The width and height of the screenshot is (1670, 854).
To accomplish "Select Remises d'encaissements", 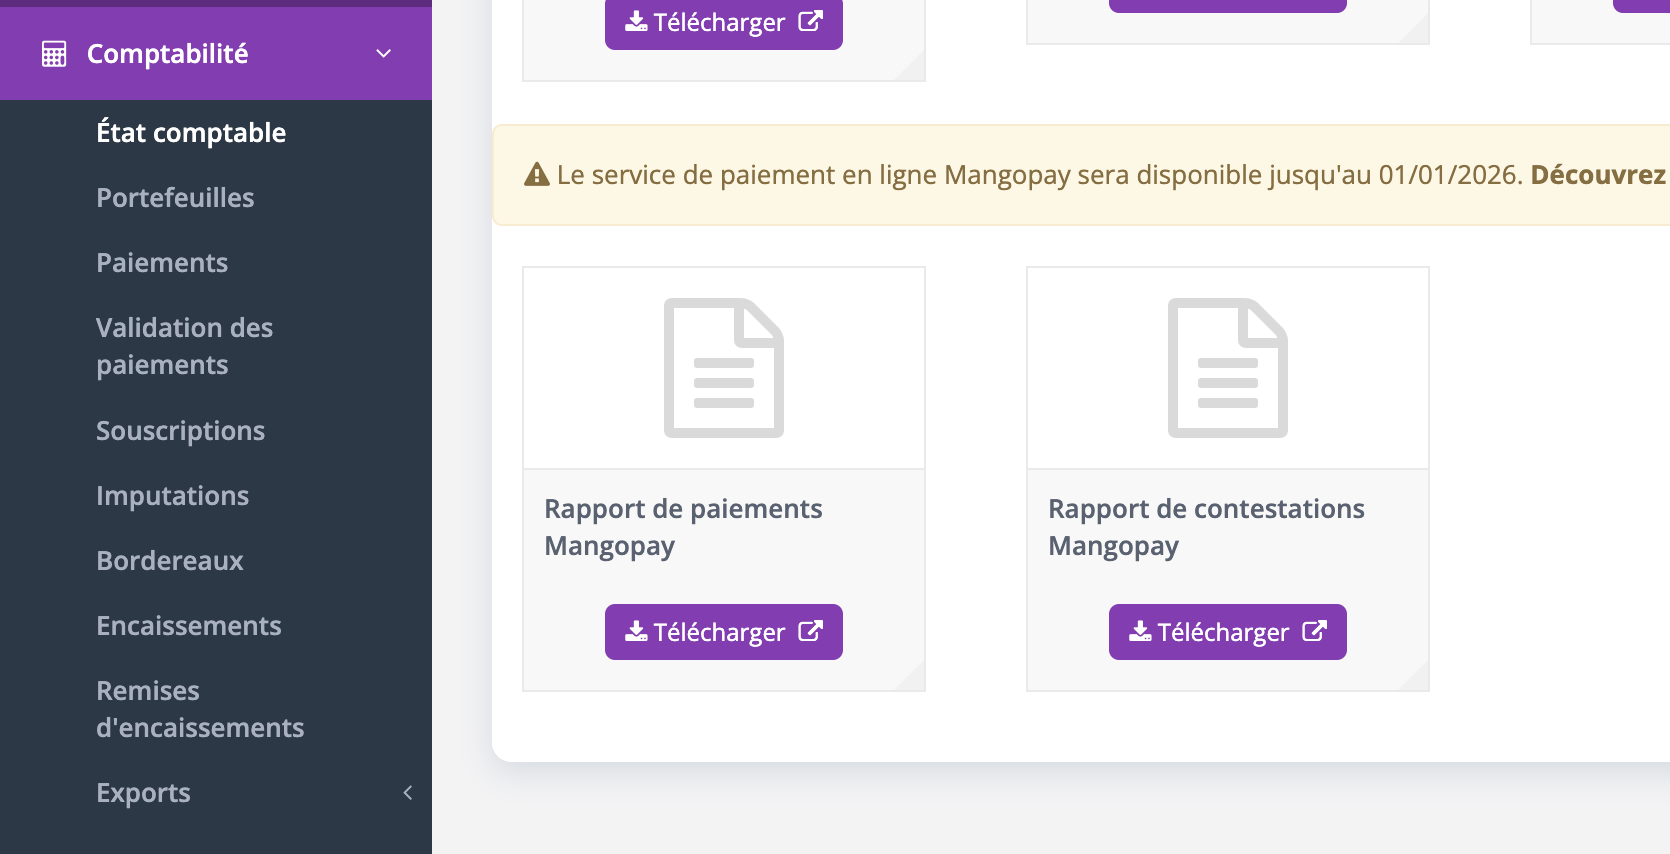I will pos(199,709).
